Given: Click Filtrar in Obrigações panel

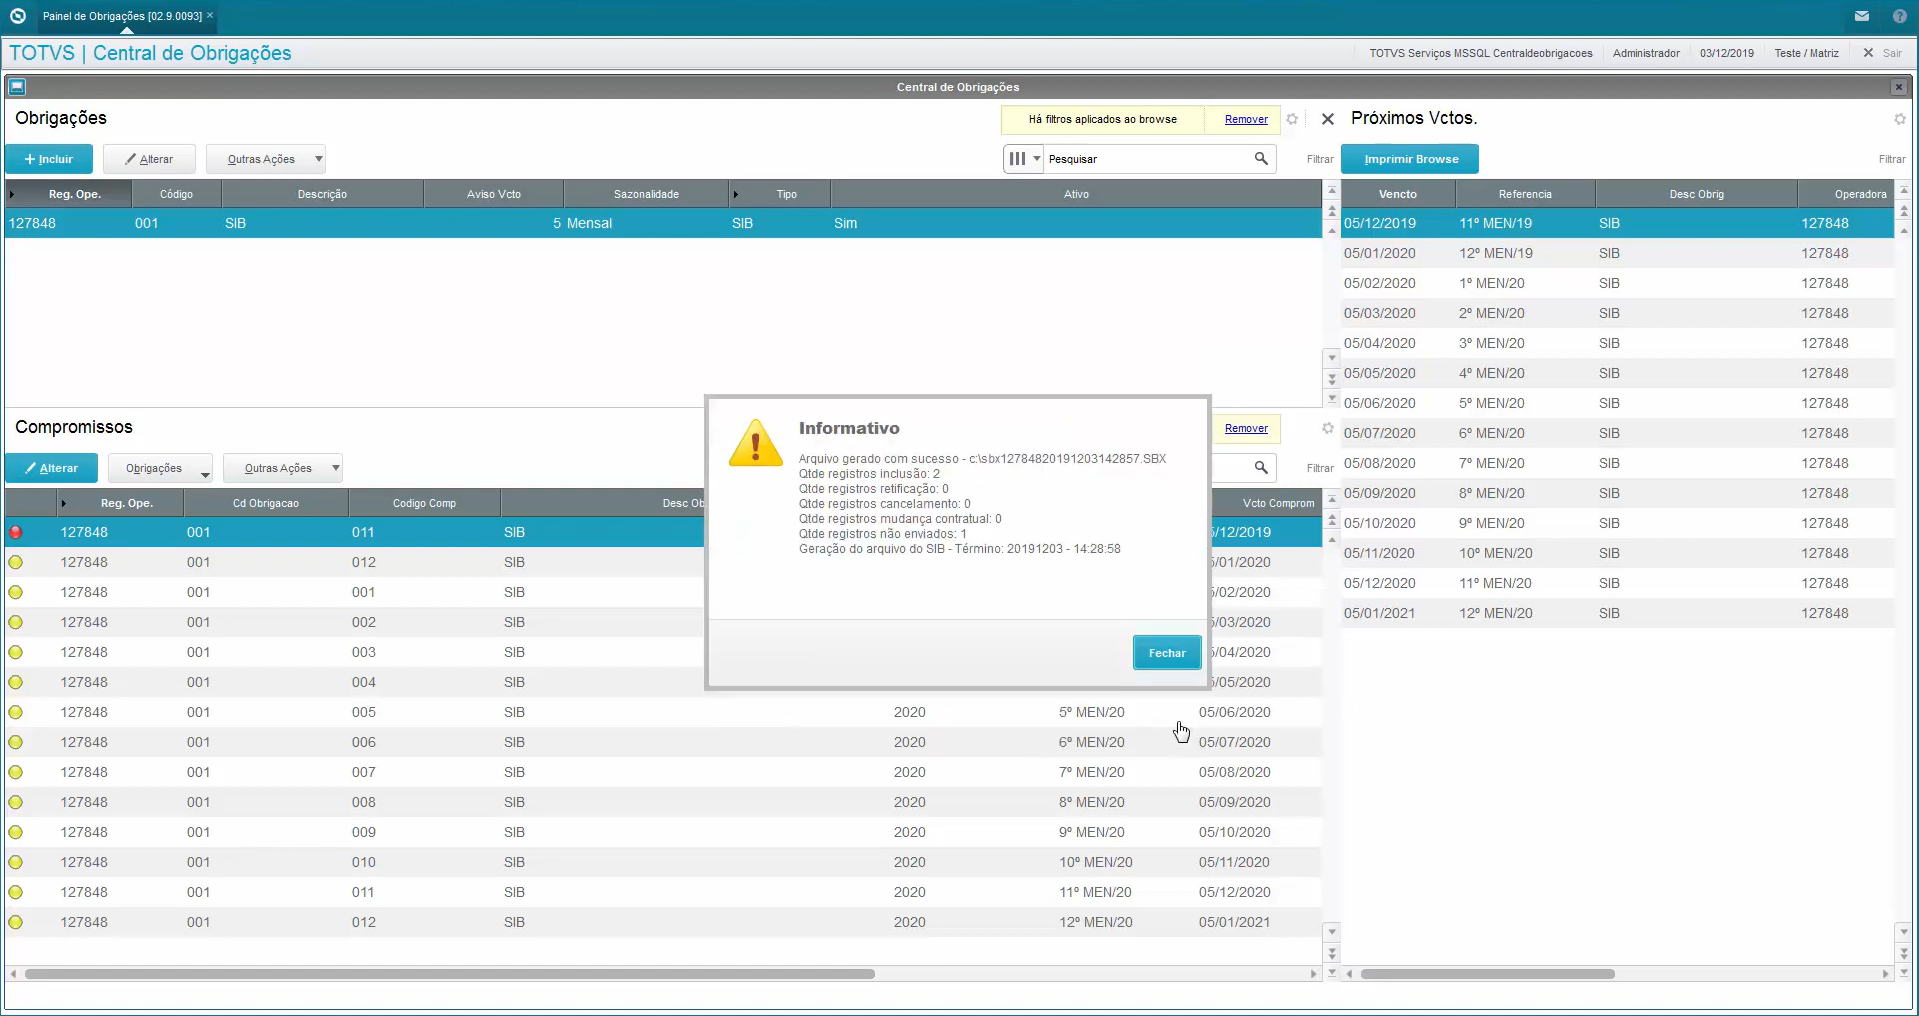Looking at the screenshot, I should [x=1320, y=159].
